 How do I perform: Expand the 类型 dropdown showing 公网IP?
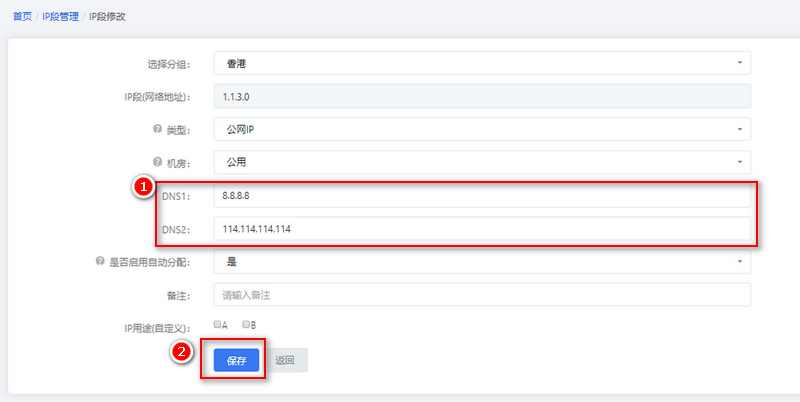[x=482, y=129]
